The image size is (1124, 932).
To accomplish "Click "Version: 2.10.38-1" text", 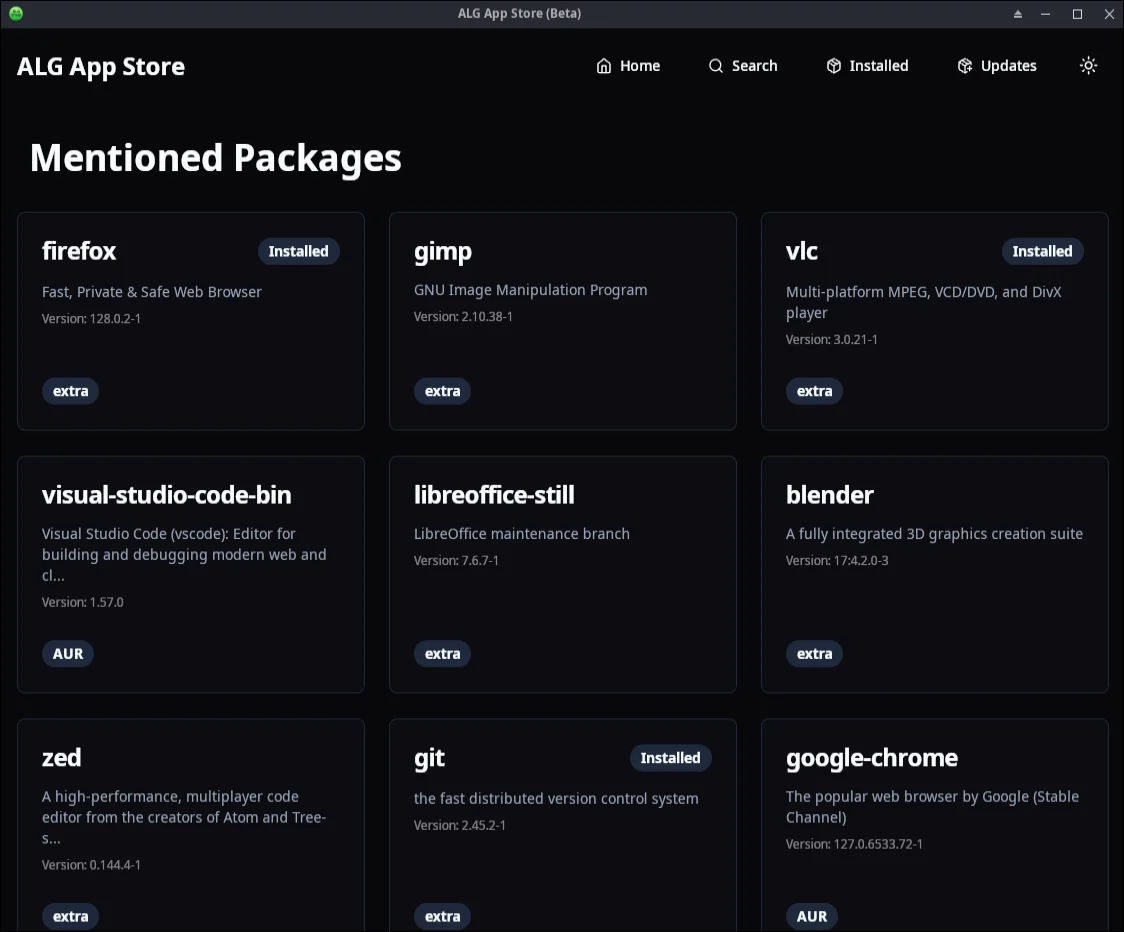I will pyautogui.click(x=463, y=316).
